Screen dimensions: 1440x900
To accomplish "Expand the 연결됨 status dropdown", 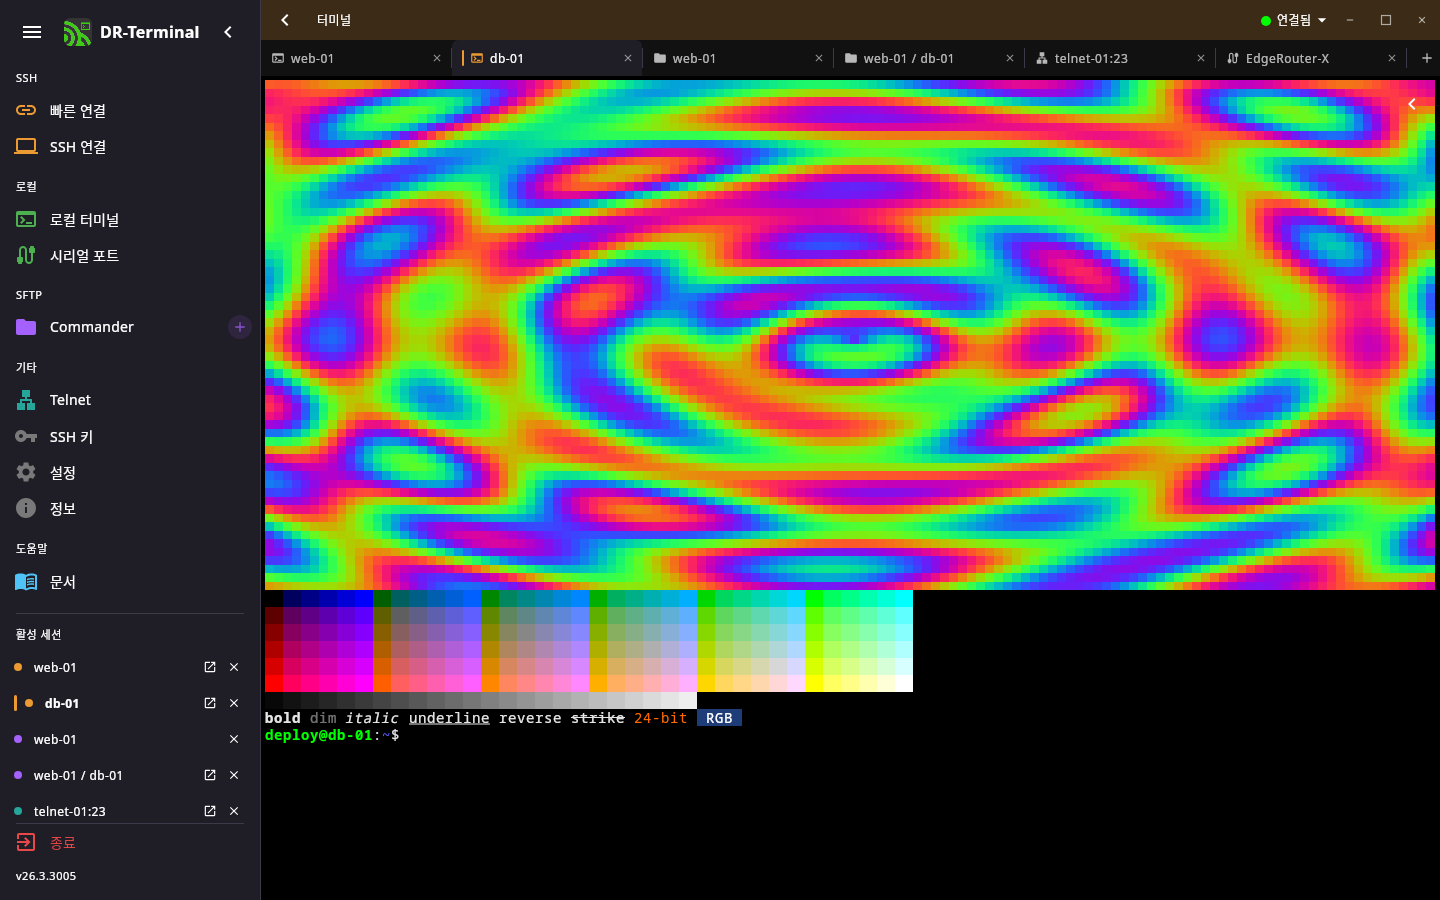I will pyautogui.click(x=1293, y=20).
